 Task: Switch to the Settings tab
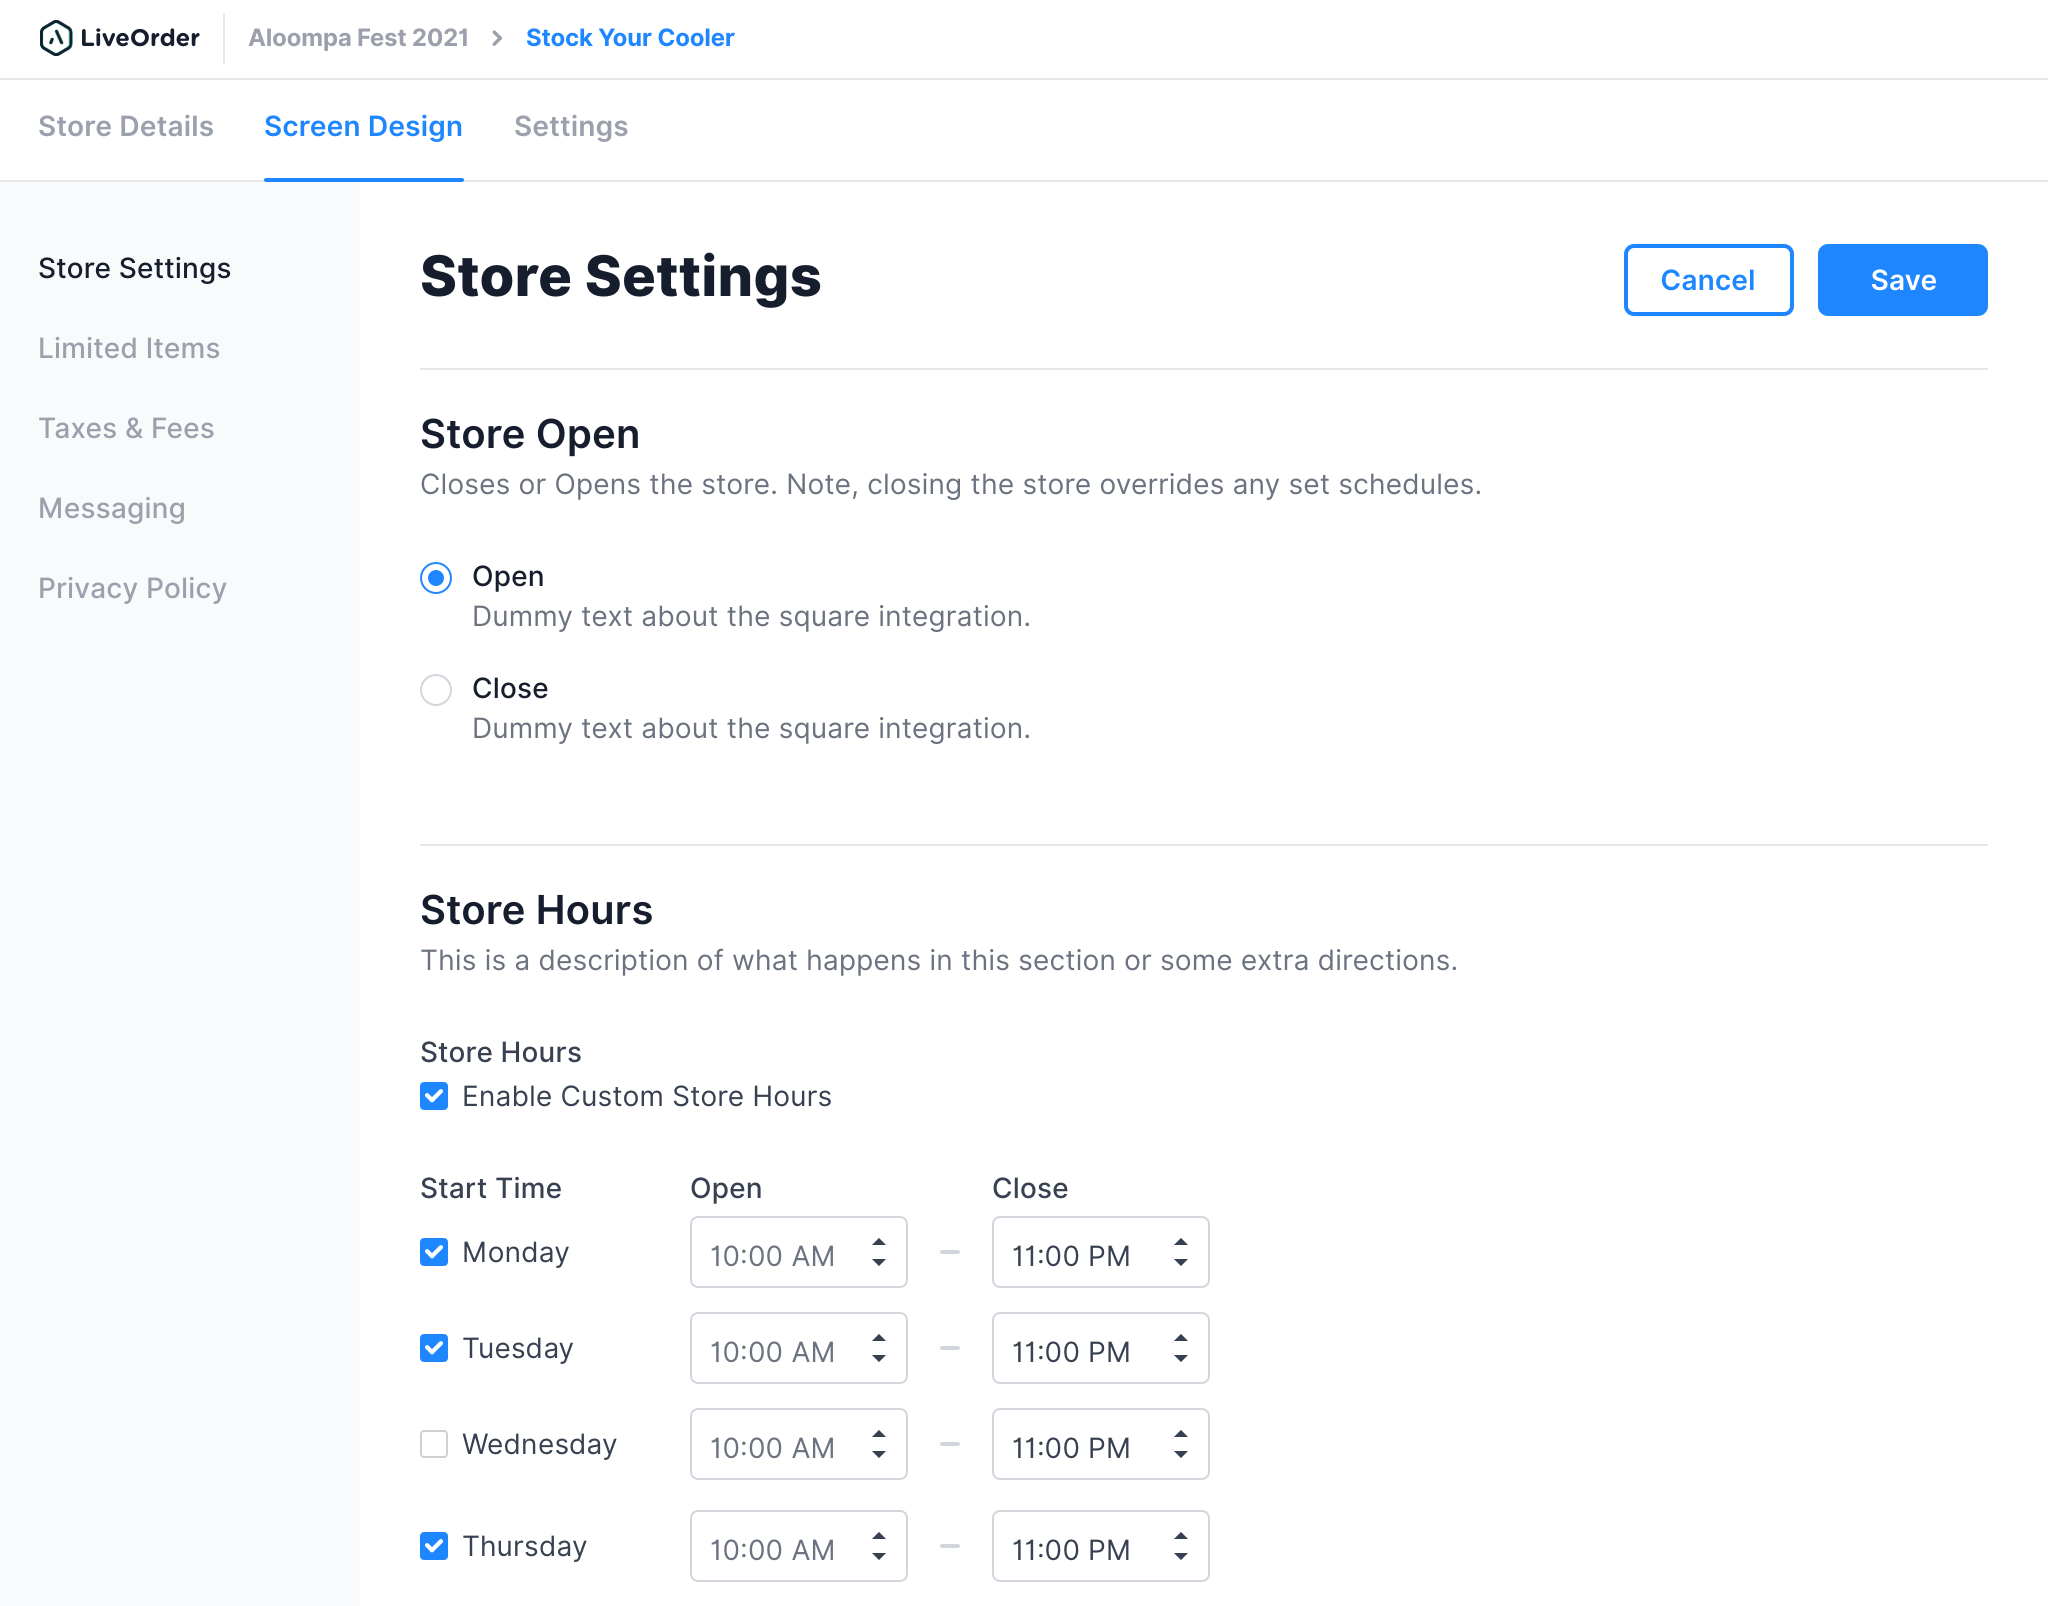(x=571, y=126)
